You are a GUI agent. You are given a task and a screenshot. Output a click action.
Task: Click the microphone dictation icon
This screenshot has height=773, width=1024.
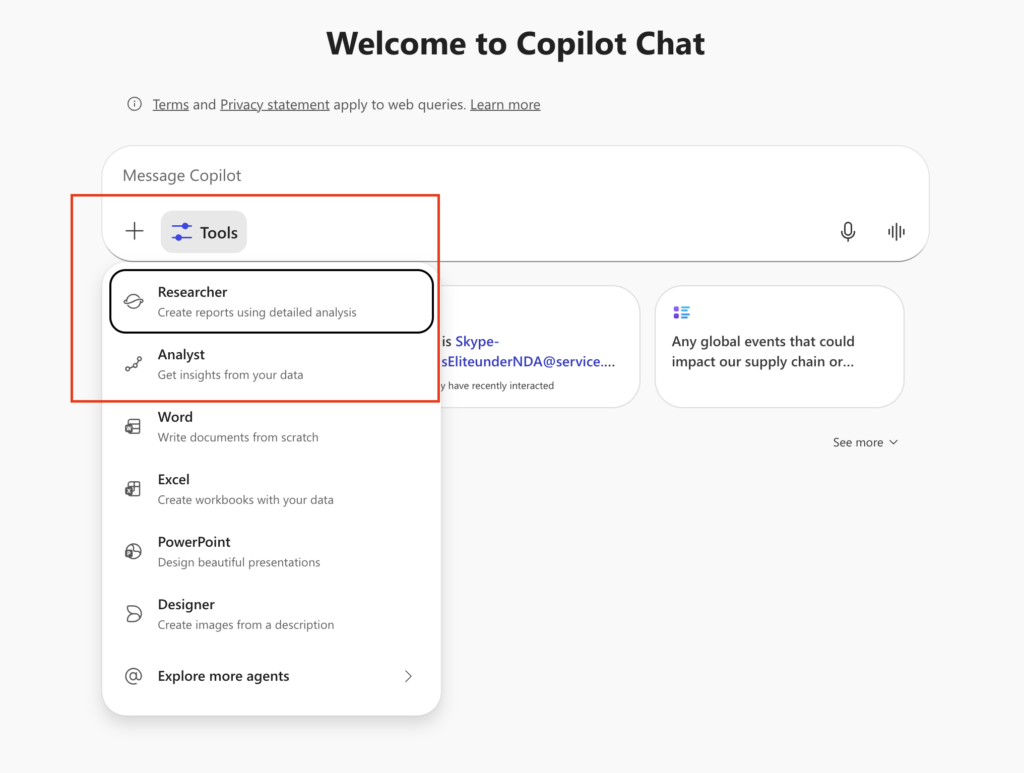pyautogui.click(x=848, y=232)
